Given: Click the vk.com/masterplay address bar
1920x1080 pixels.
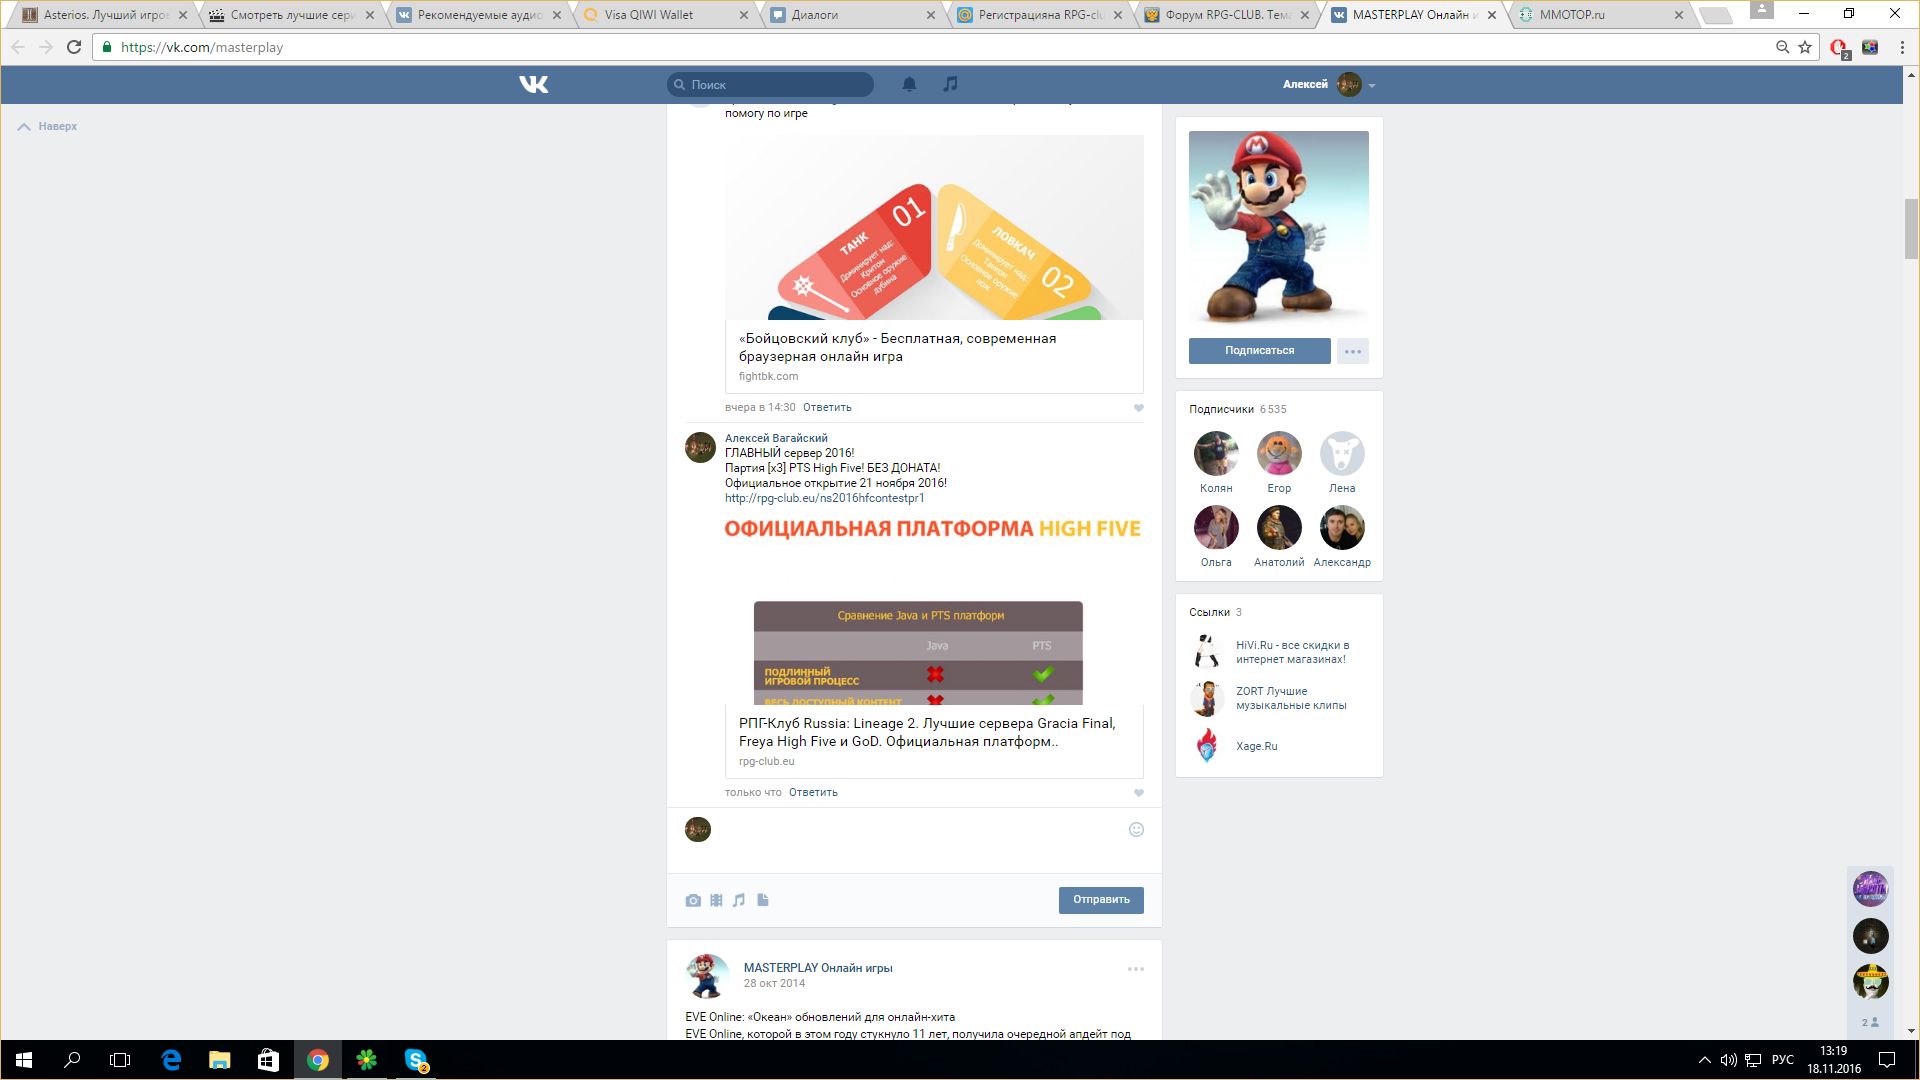Looking at the screenshot, I should coord(940,47).
